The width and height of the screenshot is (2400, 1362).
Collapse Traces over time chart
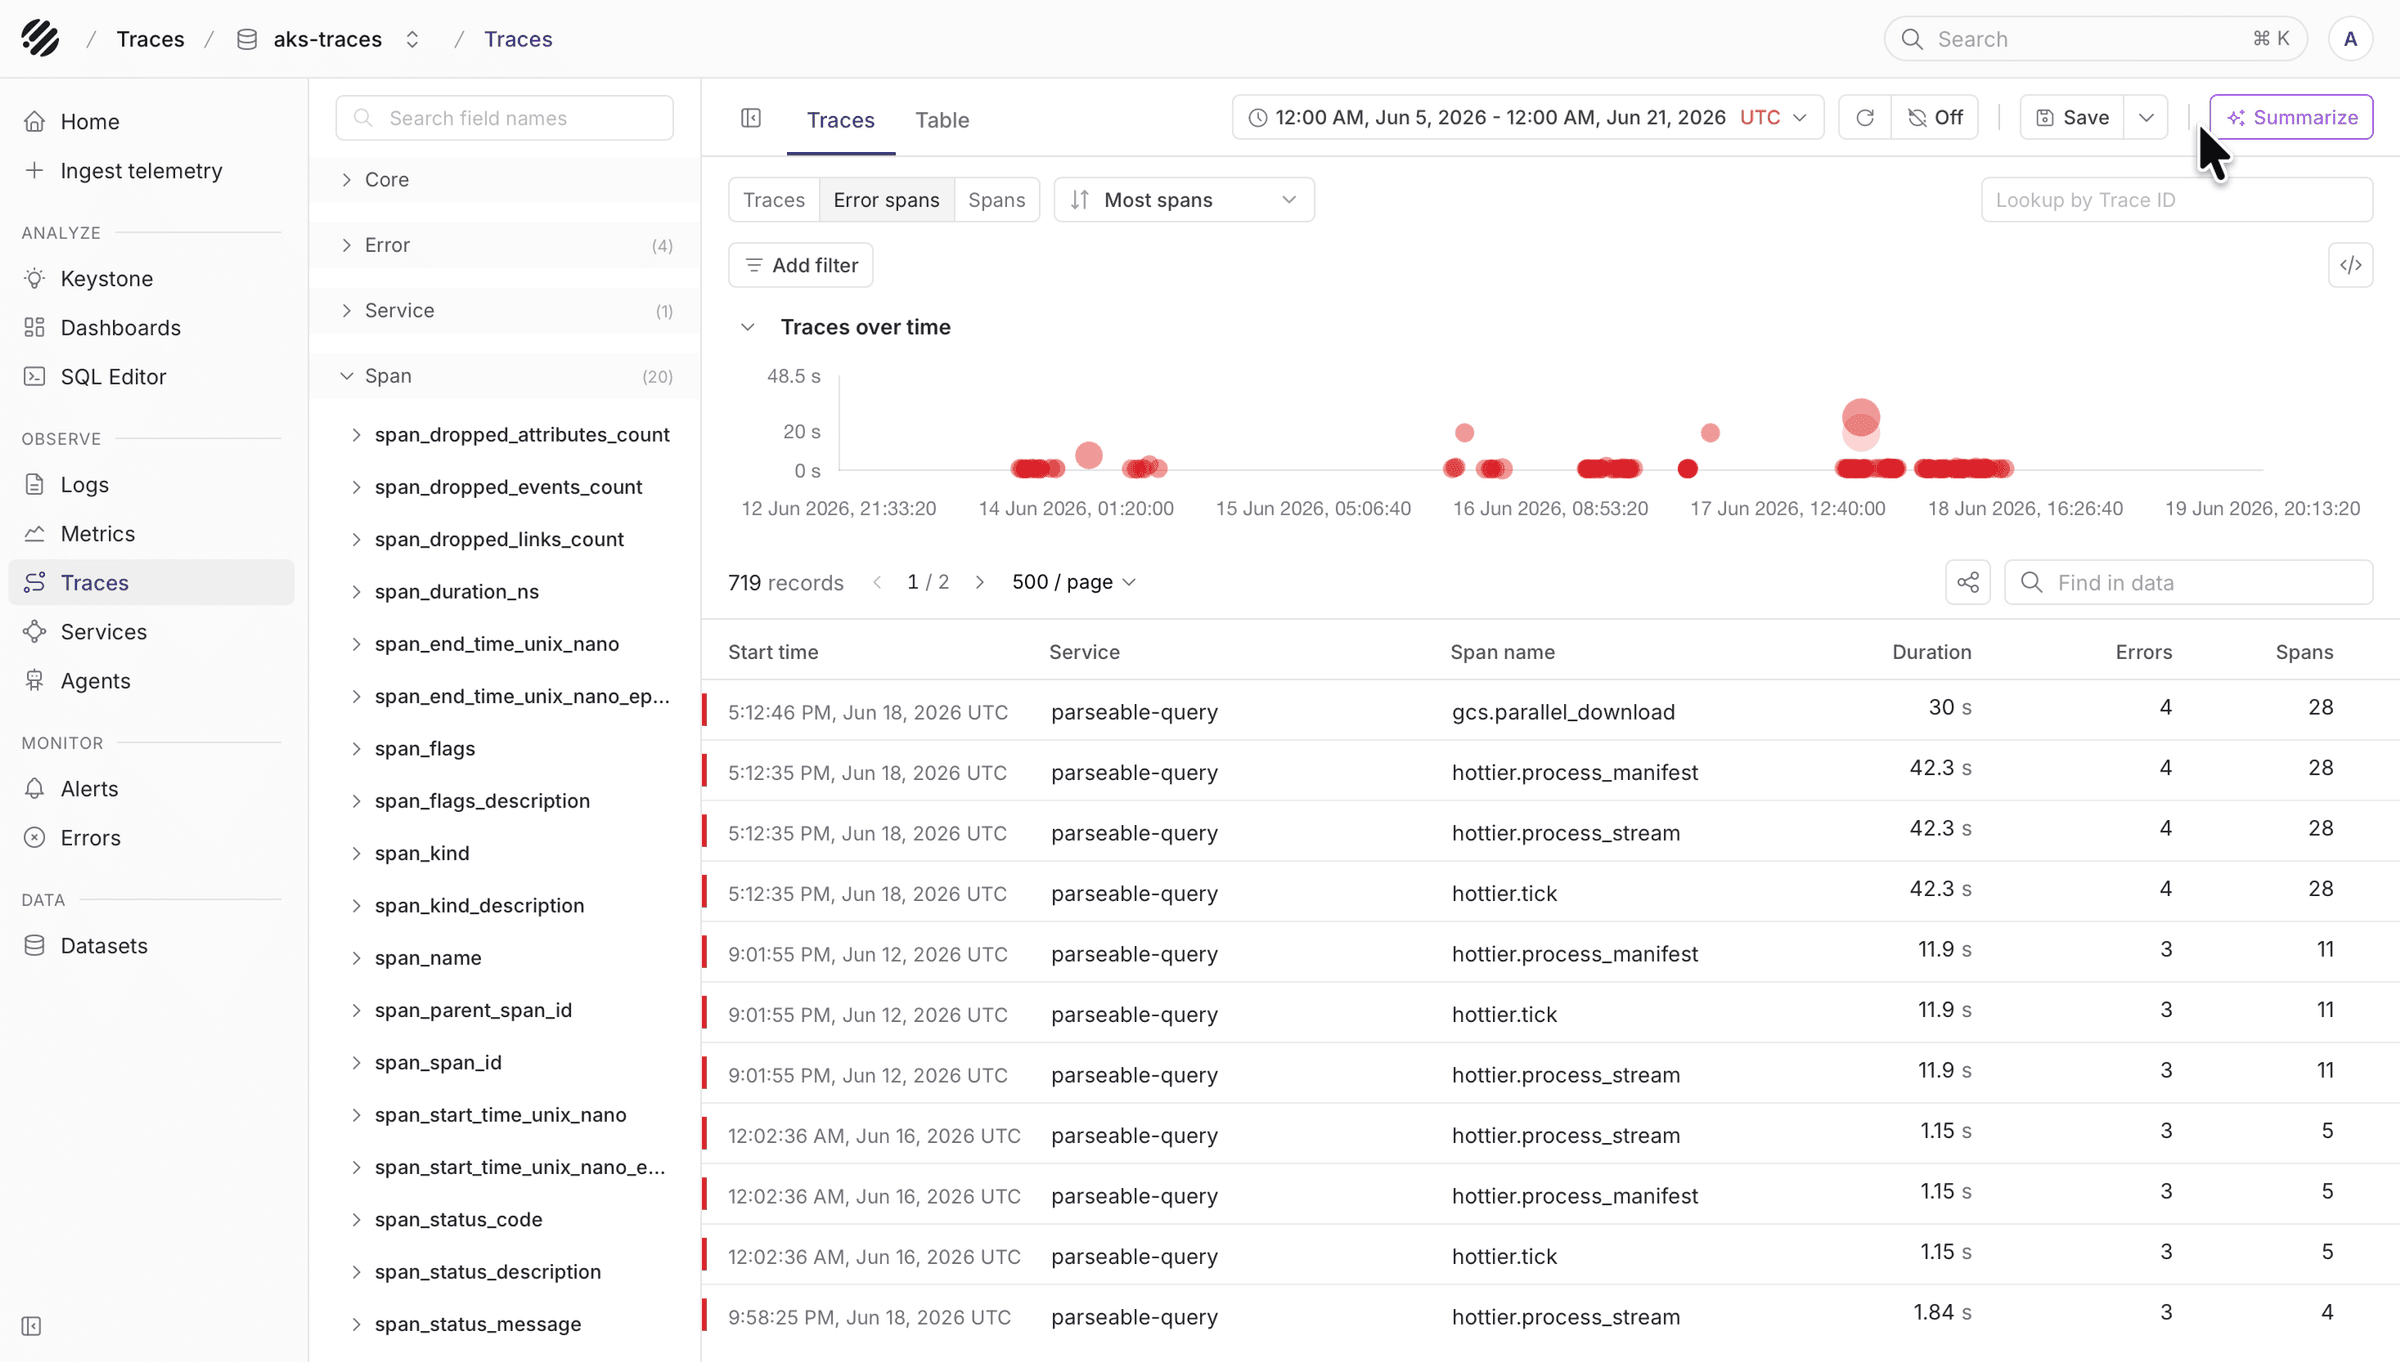tap(747, 327)
